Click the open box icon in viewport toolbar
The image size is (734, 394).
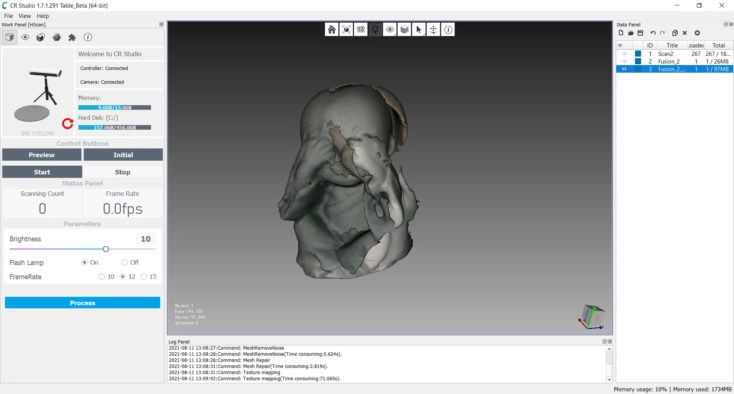(404, 29)
